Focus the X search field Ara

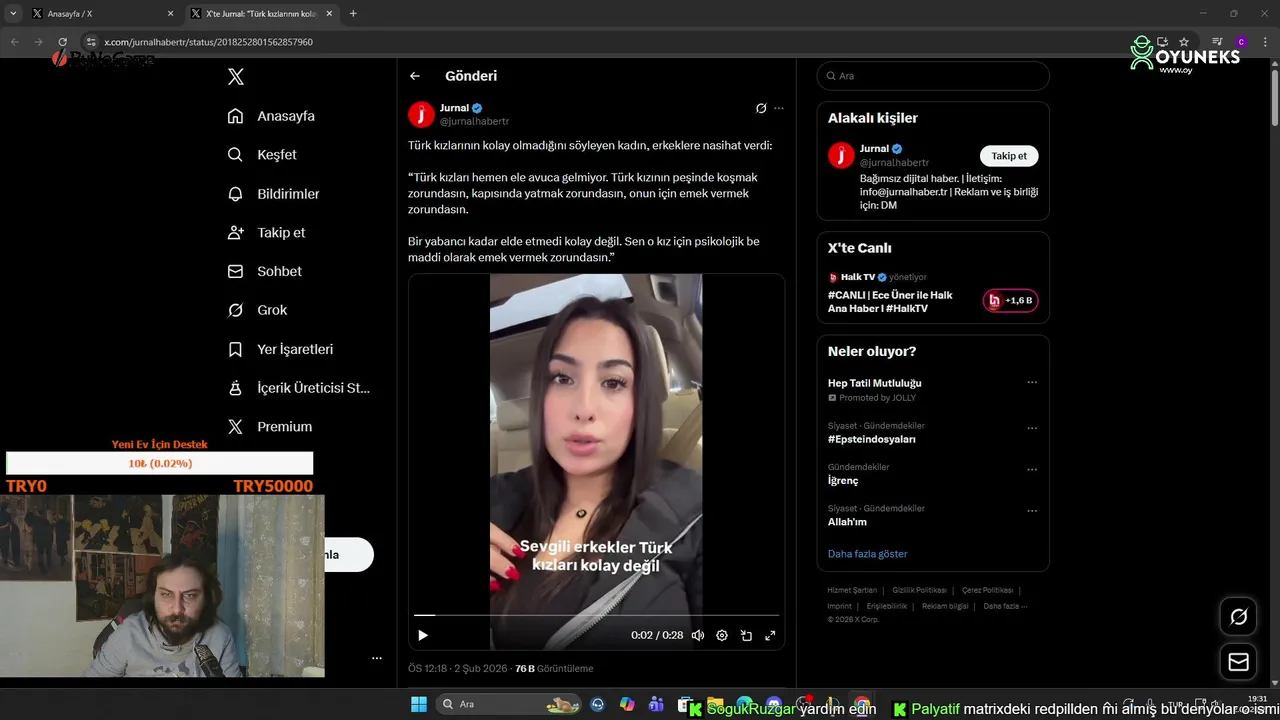click(x=933, y=76)
